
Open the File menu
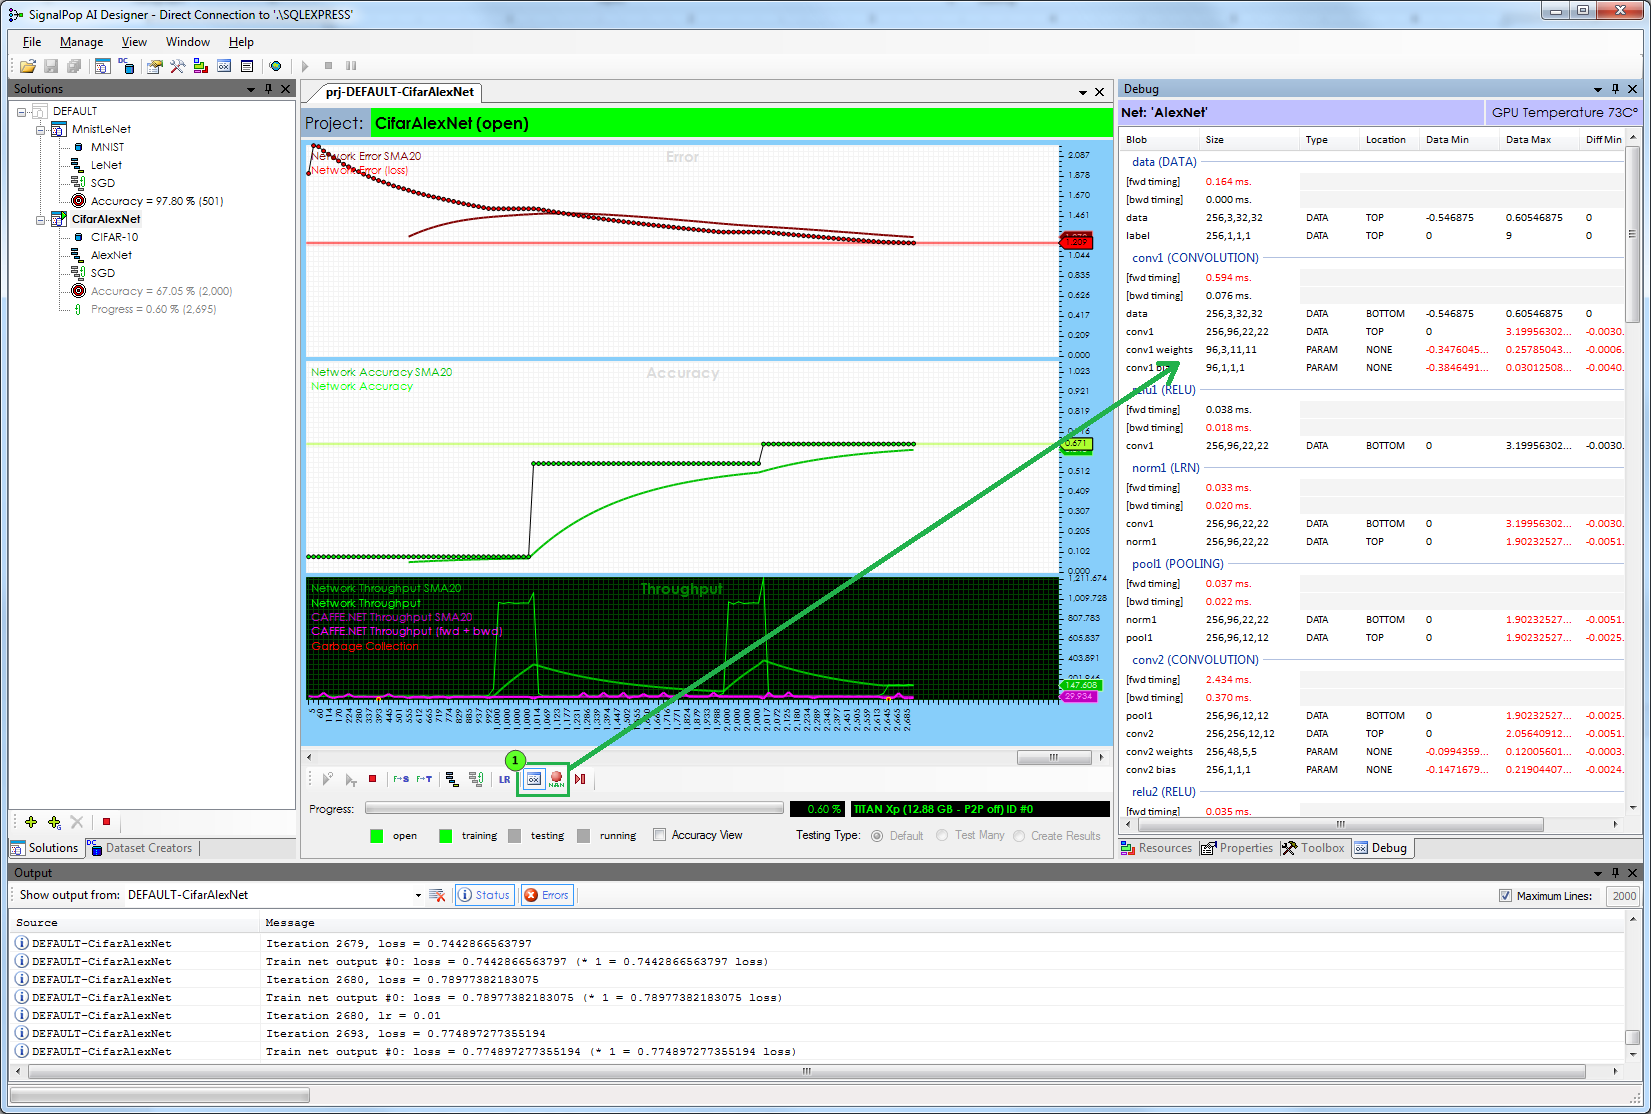[32, 42]
